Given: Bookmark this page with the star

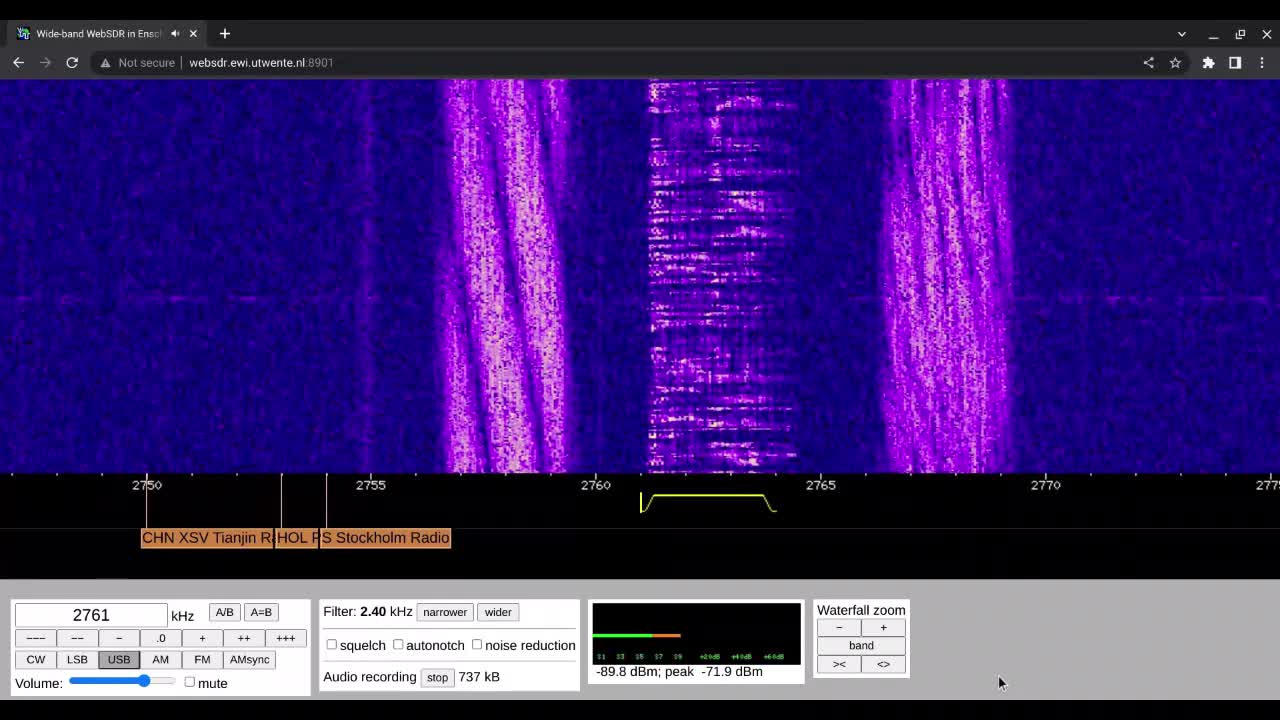Looking at the screenshot, I should (x=1175, y=62).
